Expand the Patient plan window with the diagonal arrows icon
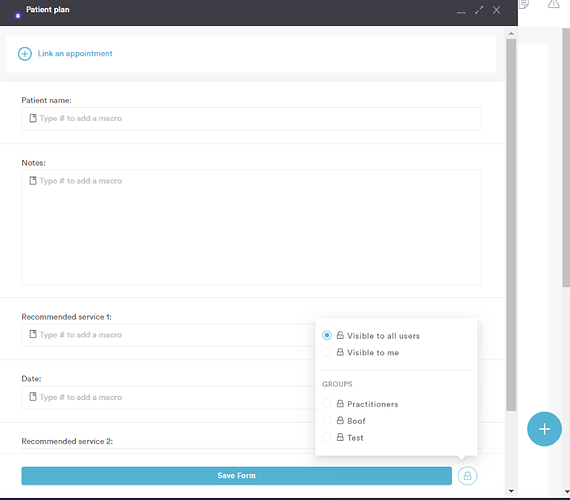 point(479,10)
